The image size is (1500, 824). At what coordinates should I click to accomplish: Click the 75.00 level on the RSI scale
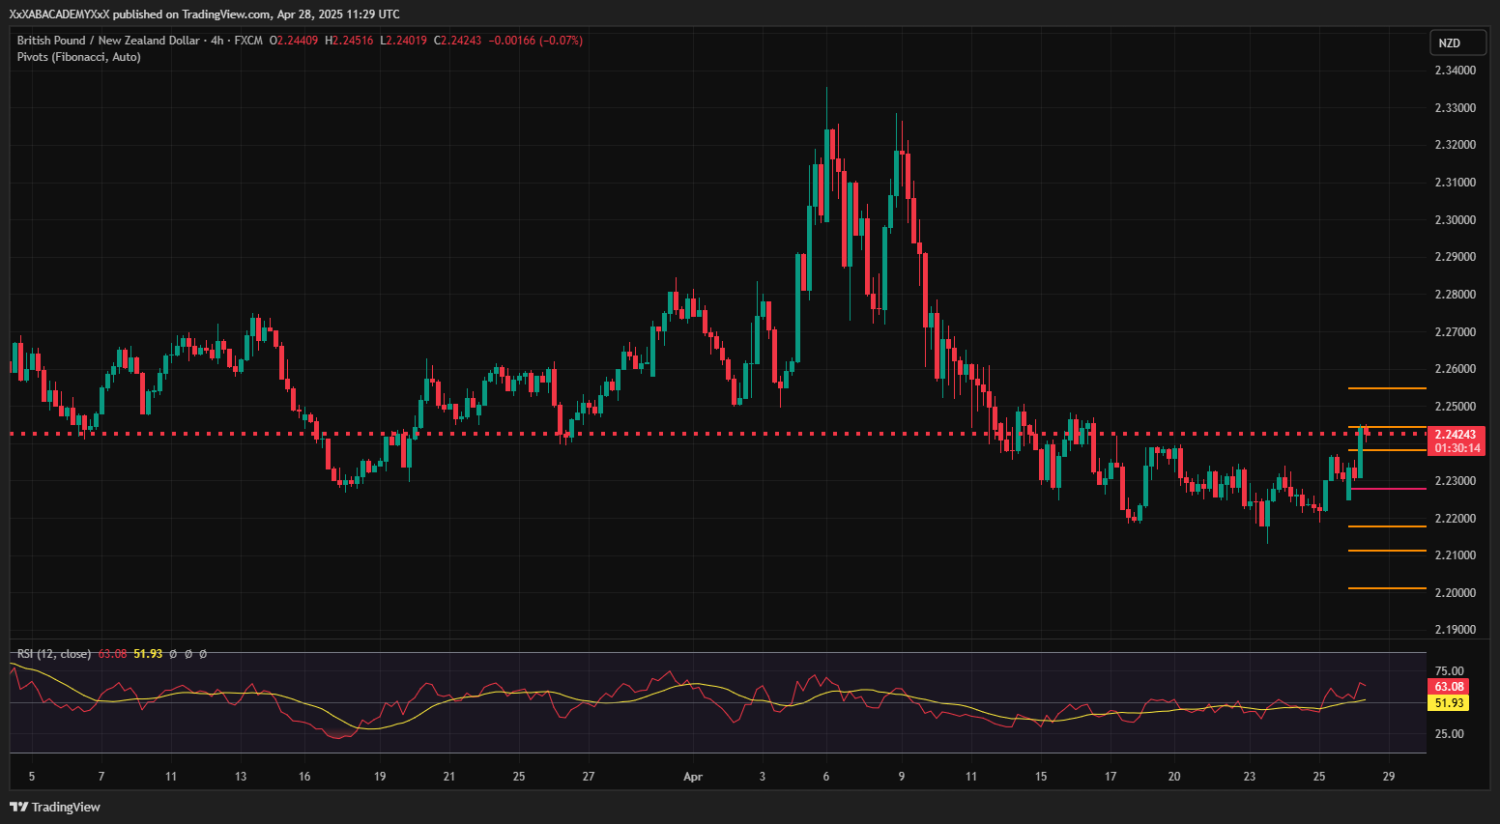pos(1449,671)
